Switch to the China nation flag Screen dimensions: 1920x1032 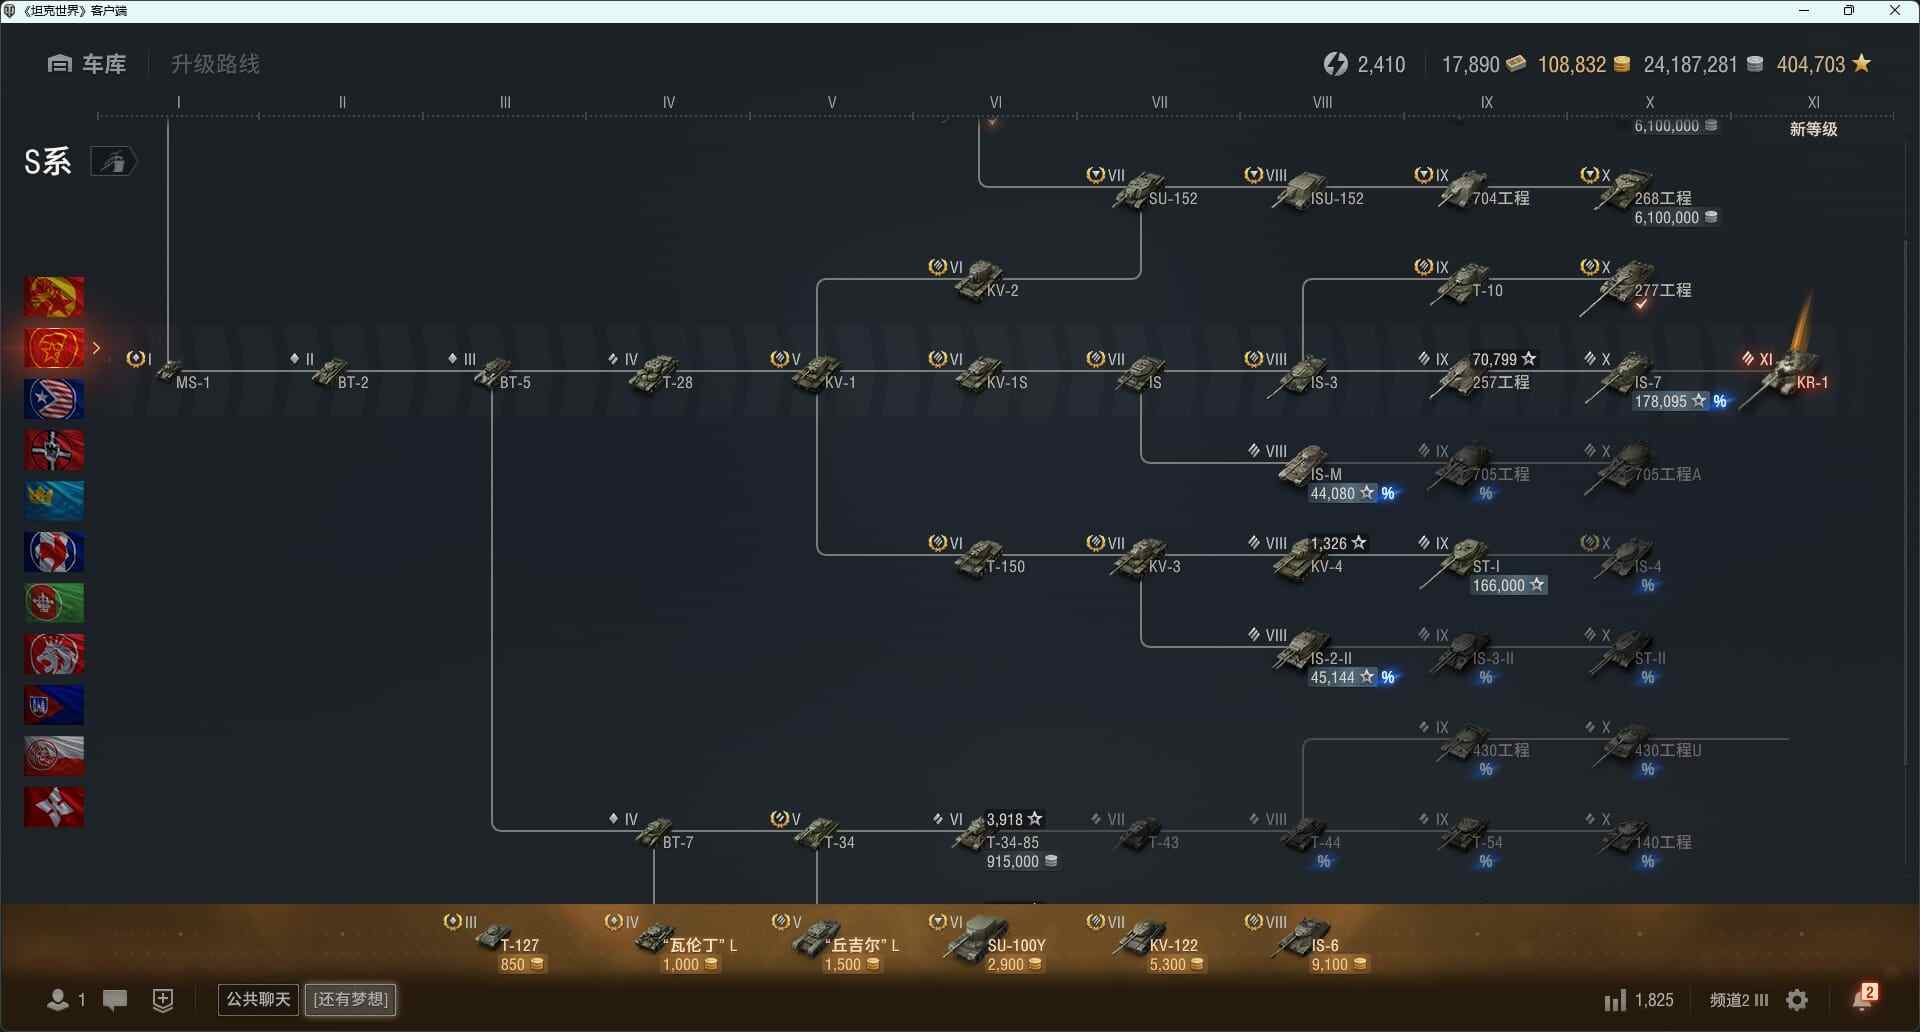pyautogui.click(x=54, y=297)
